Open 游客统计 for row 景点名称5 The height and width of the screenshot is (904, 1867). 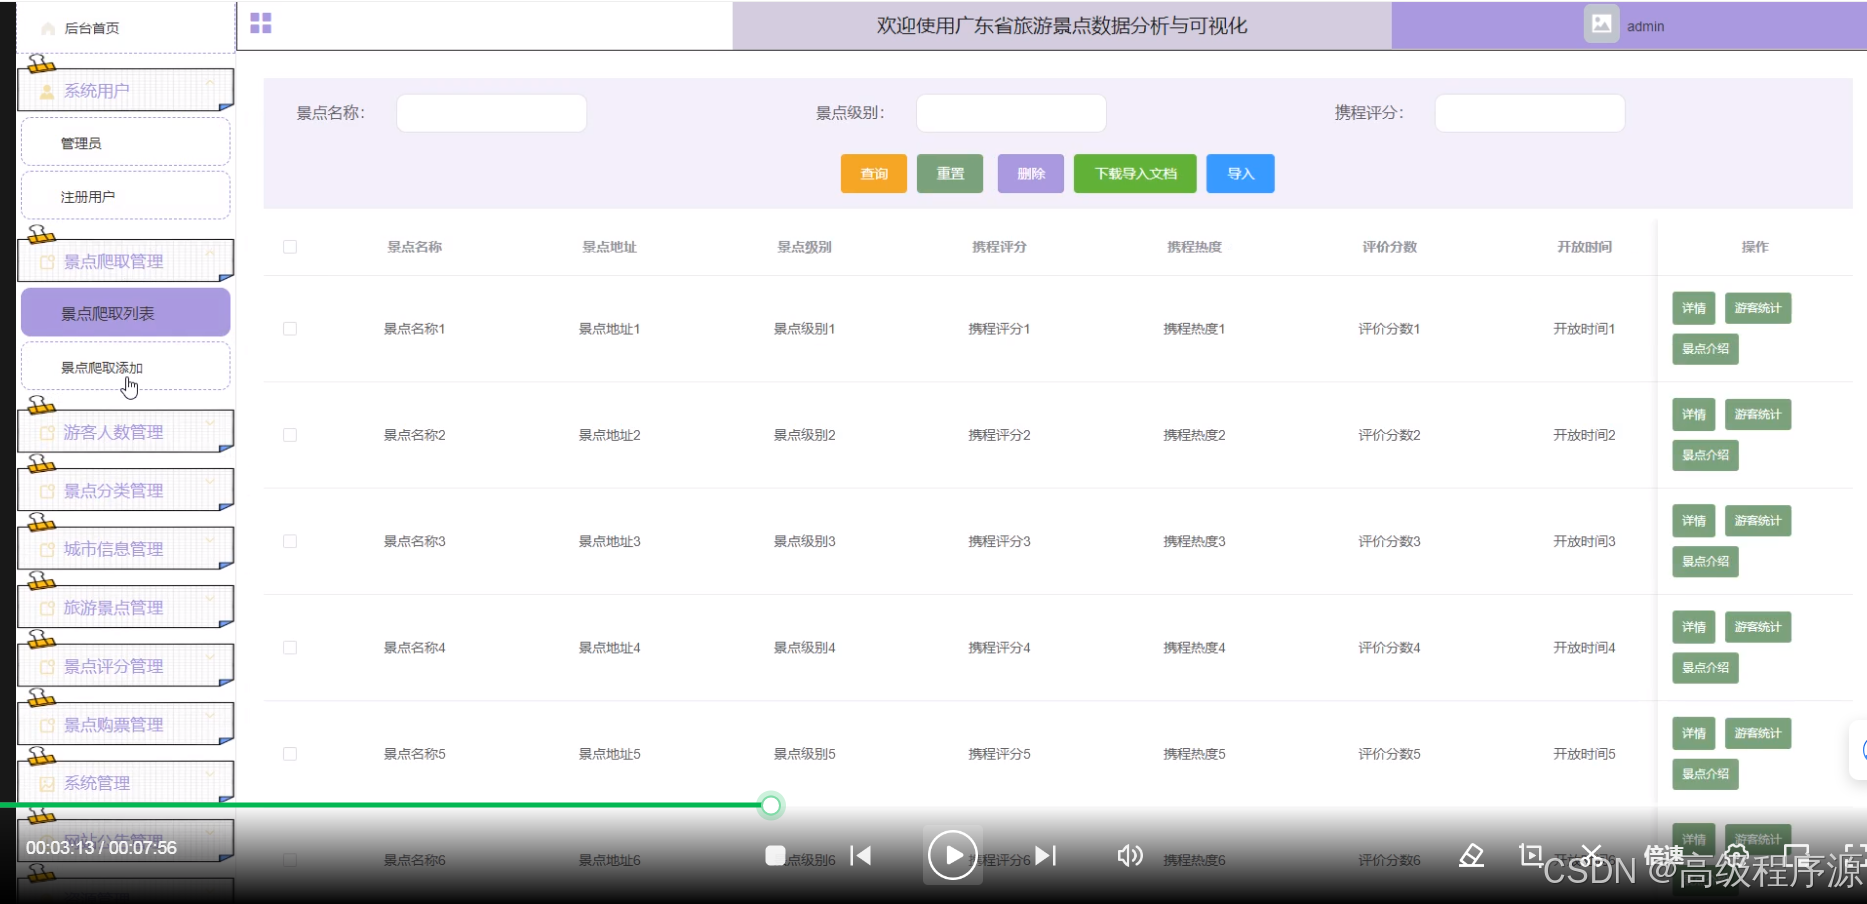point(1758,733)
